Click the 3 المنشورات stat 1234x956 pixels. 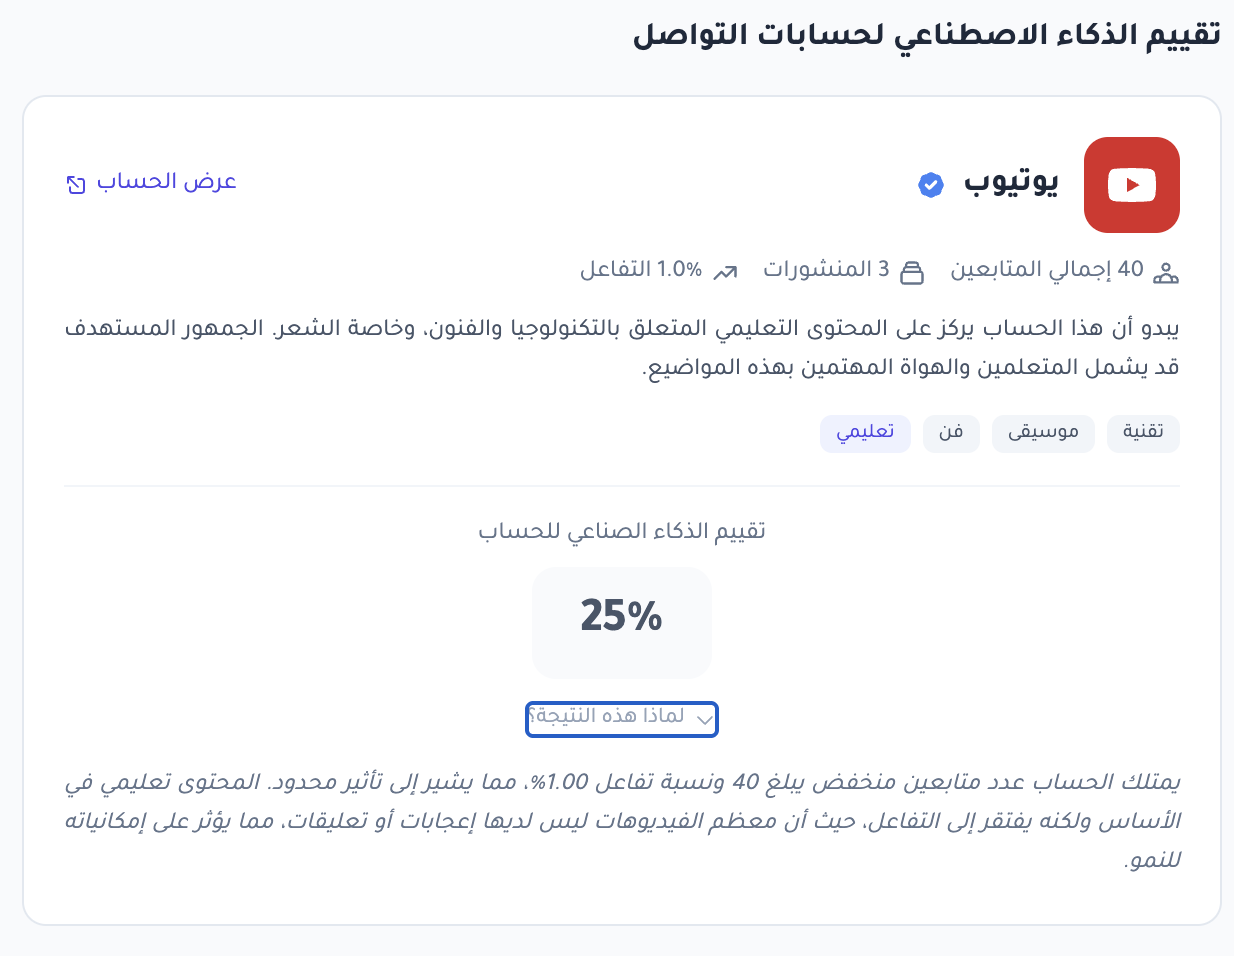click(826, 270)
